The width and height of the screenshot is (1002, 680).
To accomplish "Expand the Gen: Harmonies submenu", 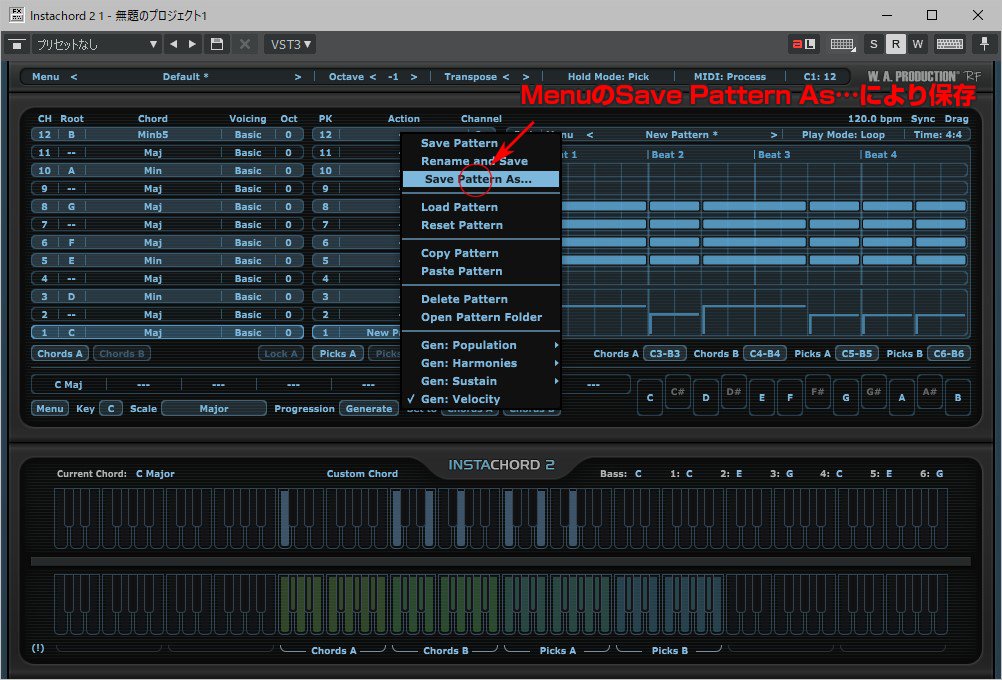I will tap(482, 363).
